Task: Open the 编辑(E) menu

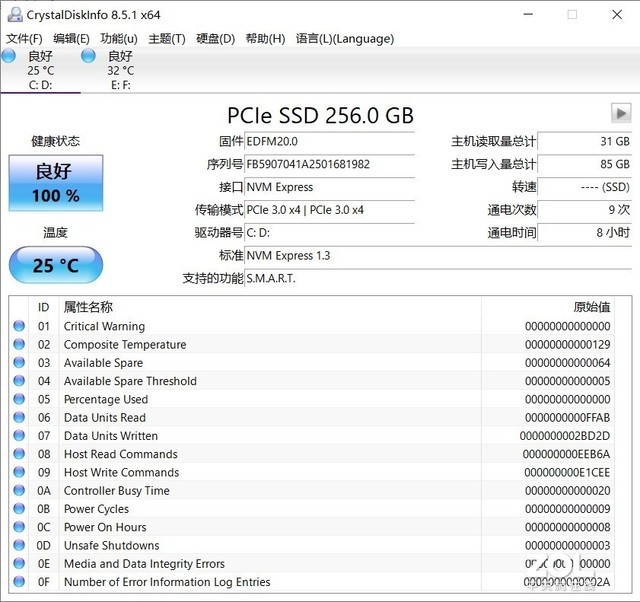Action: coord(71,39)
